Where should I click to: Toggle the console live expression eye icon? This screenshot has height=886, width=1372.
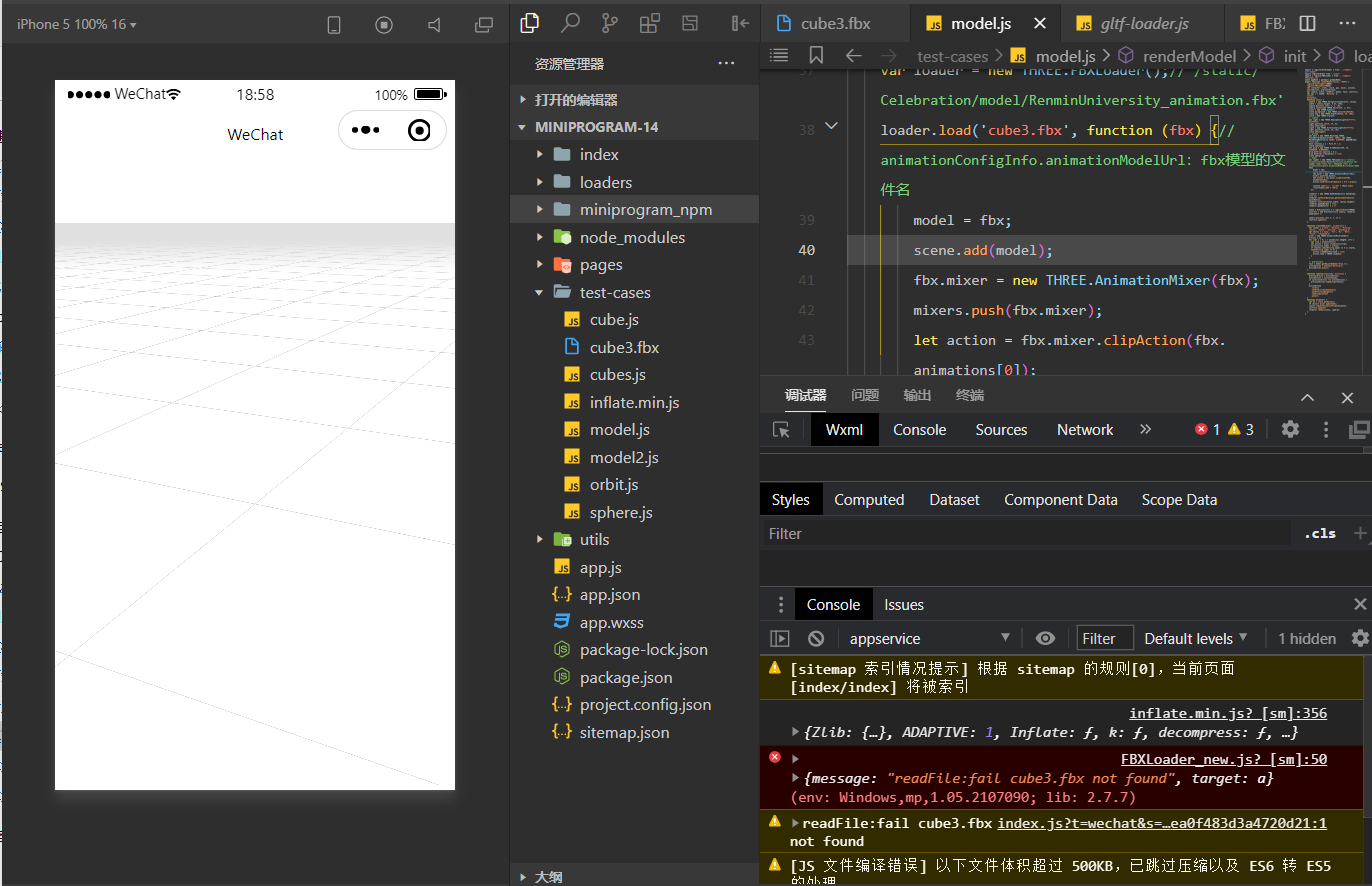(x=1045, y=638)
